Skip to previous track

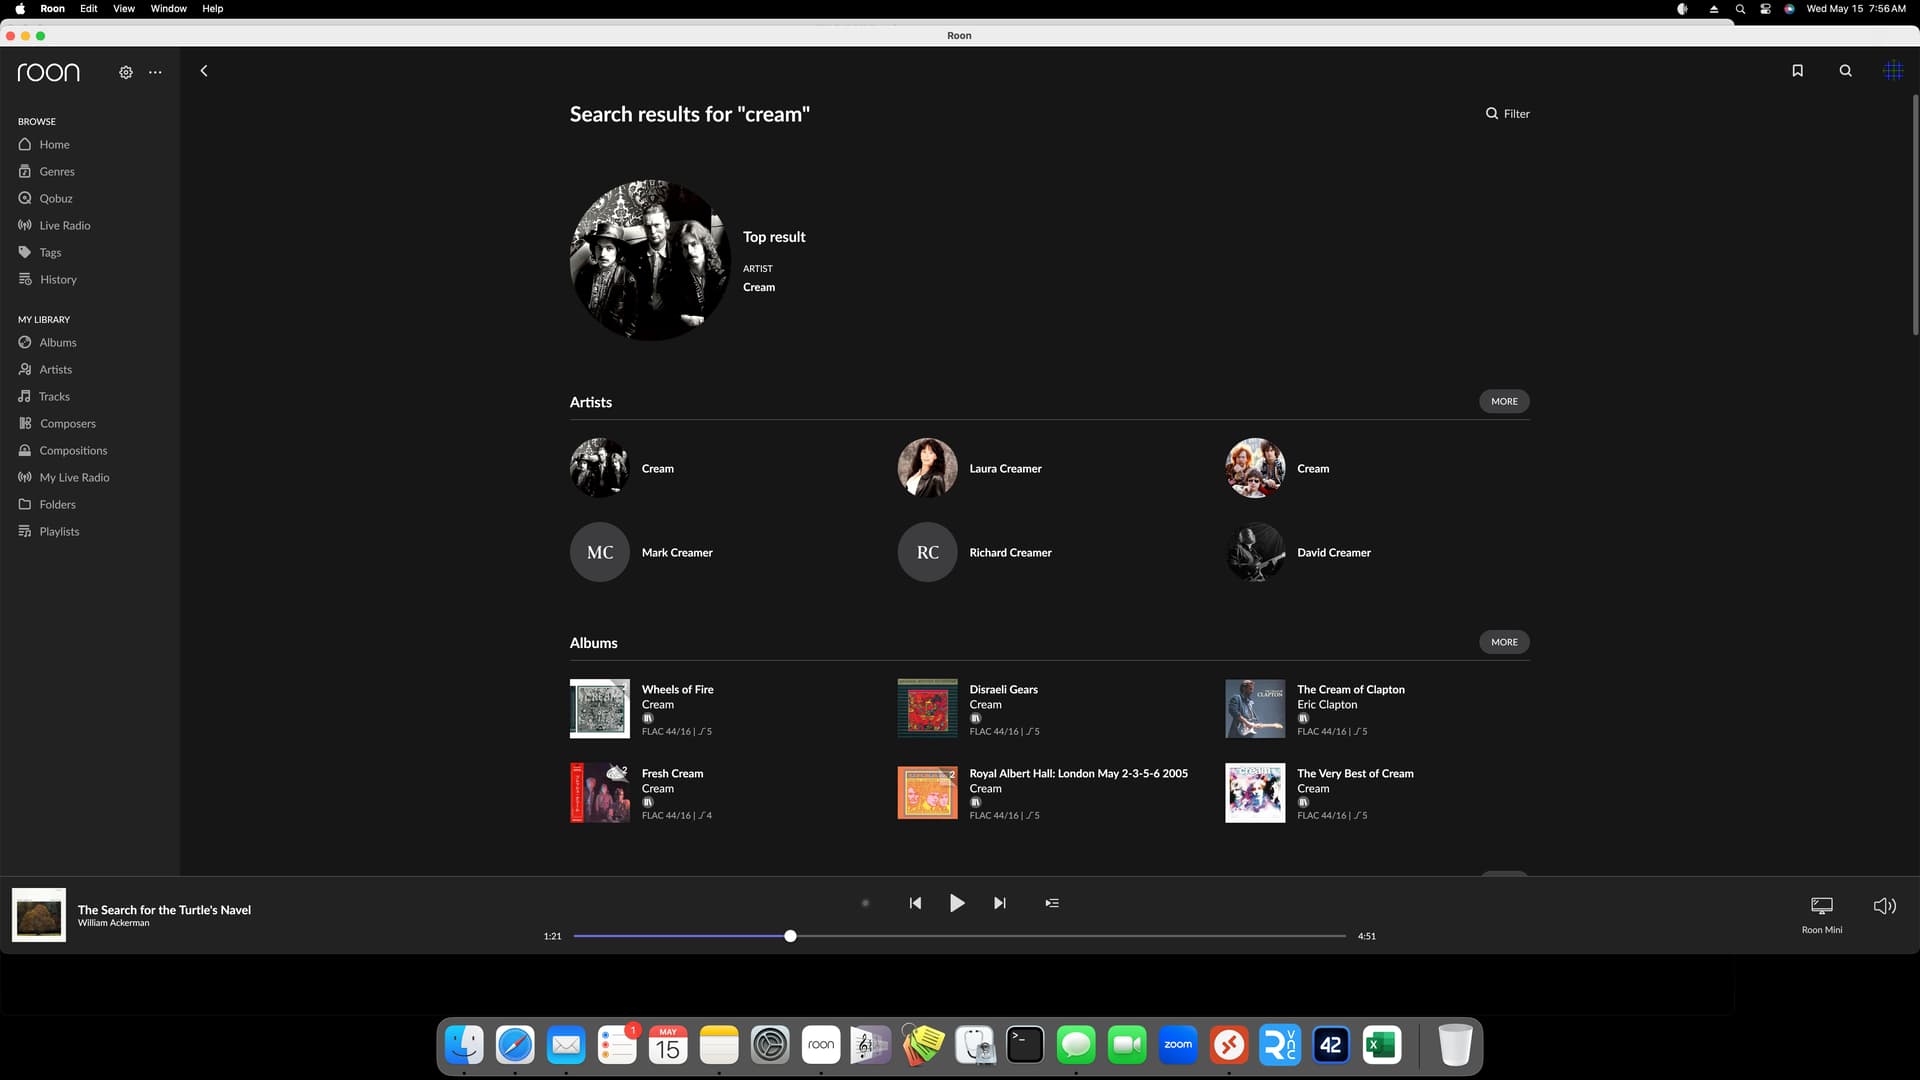pos(915,903)
